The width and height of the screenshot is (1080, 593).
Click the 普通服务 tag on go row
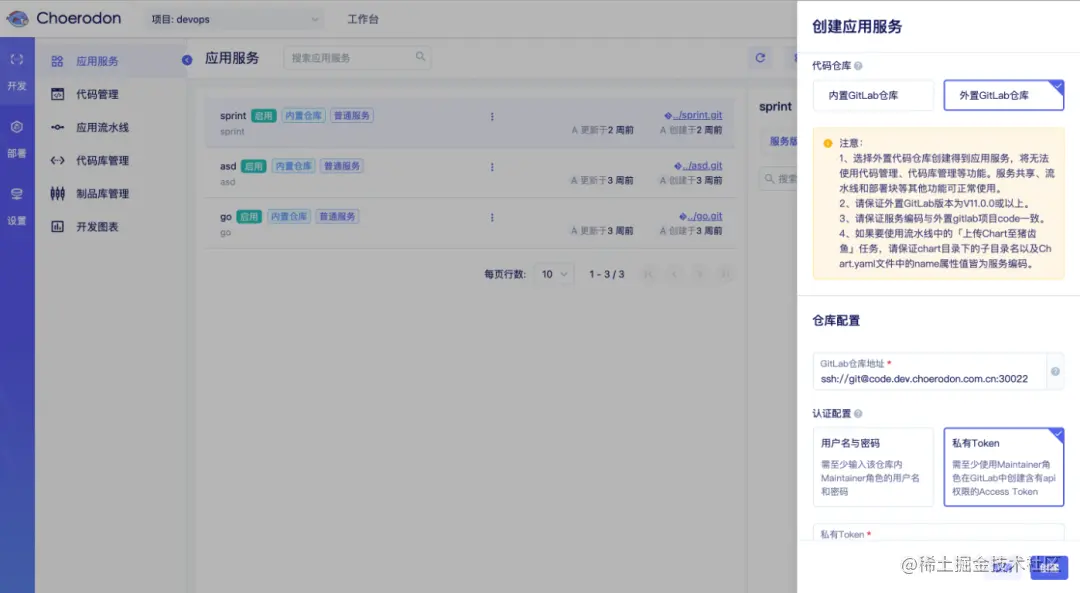click(x=338, y=216)
